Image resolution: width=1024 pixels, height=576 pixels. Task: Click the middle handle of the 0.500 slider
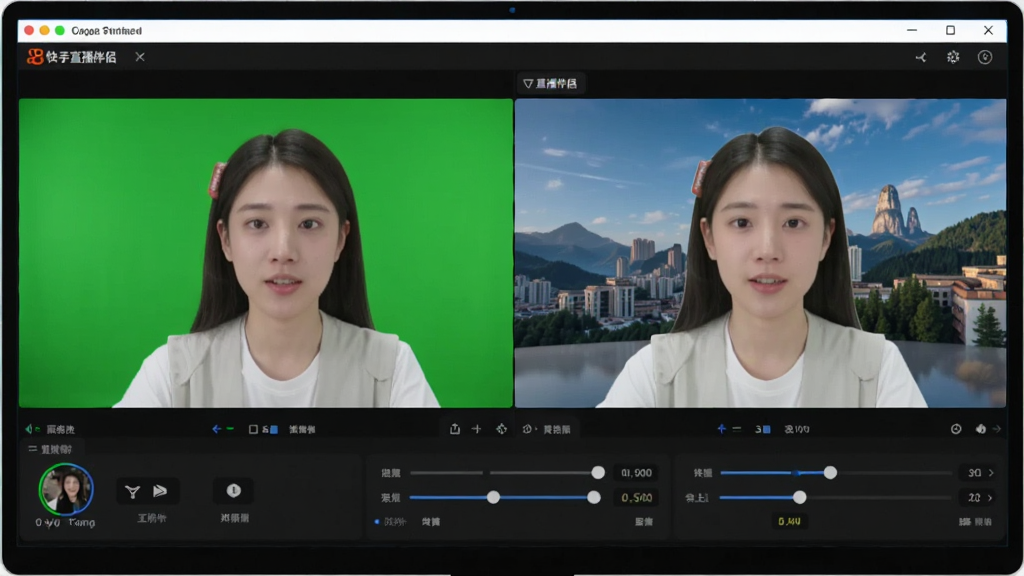coord(494,498)
